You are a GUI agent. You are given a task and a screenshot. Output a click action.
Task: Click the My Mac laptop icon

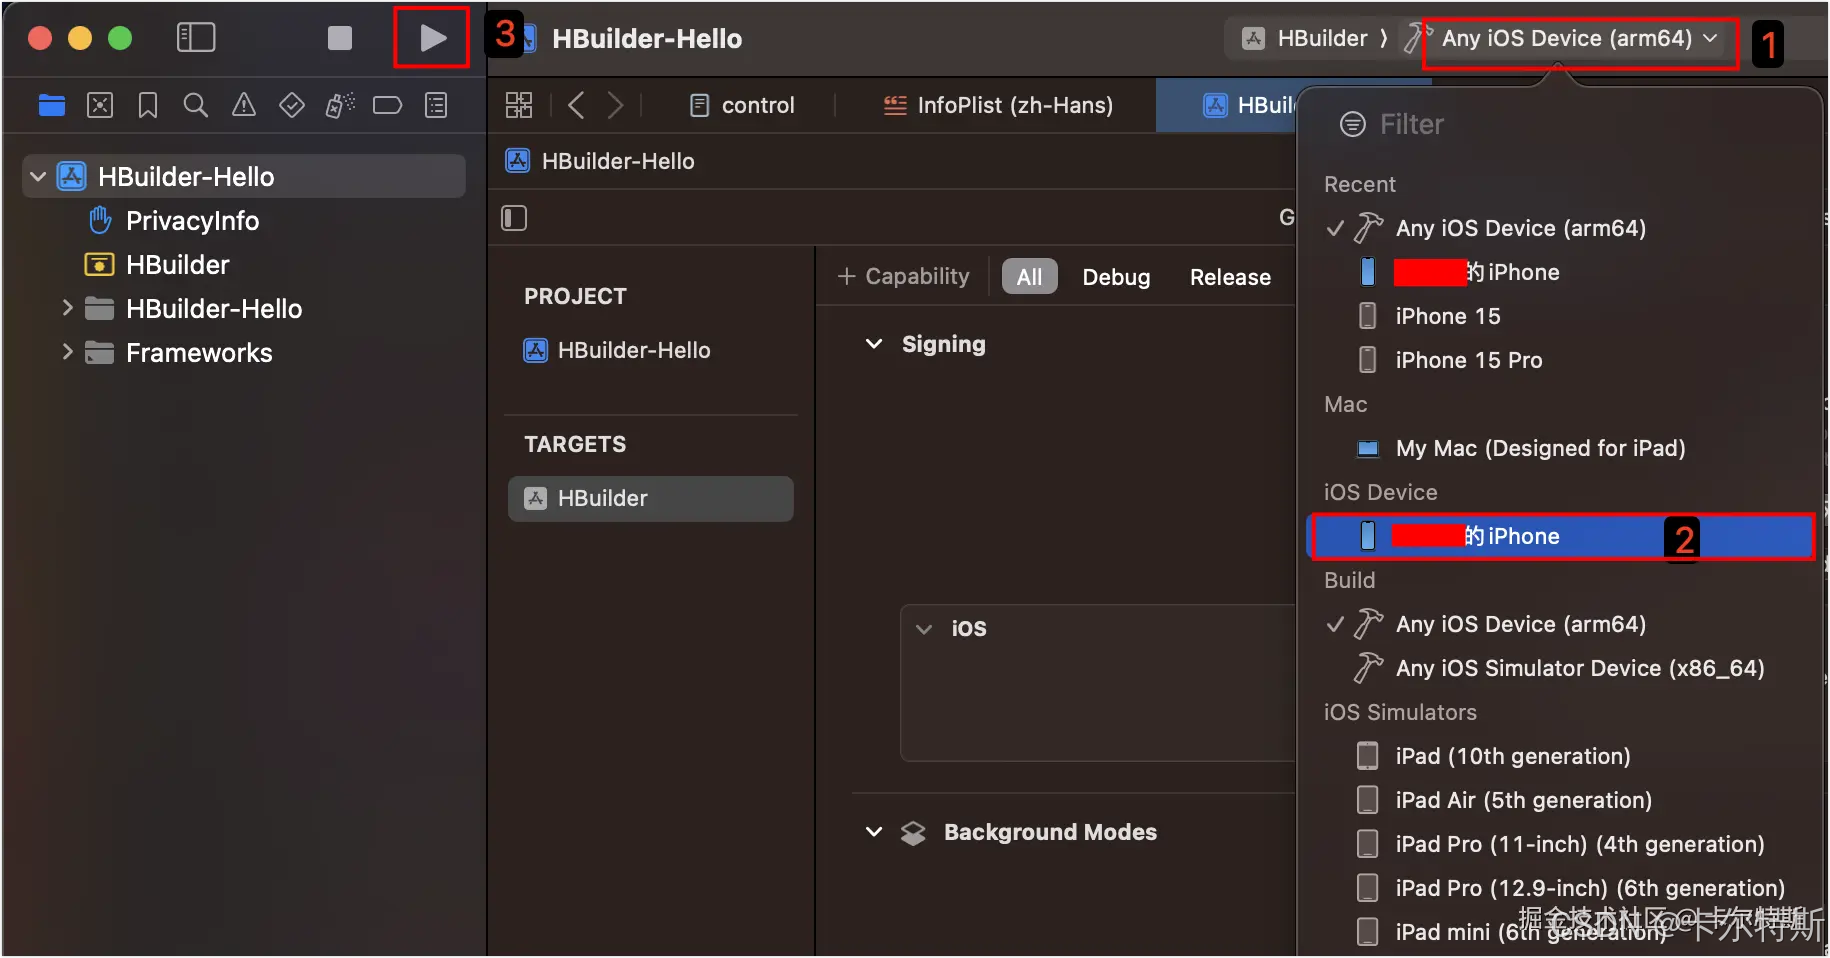(1368, 448)
